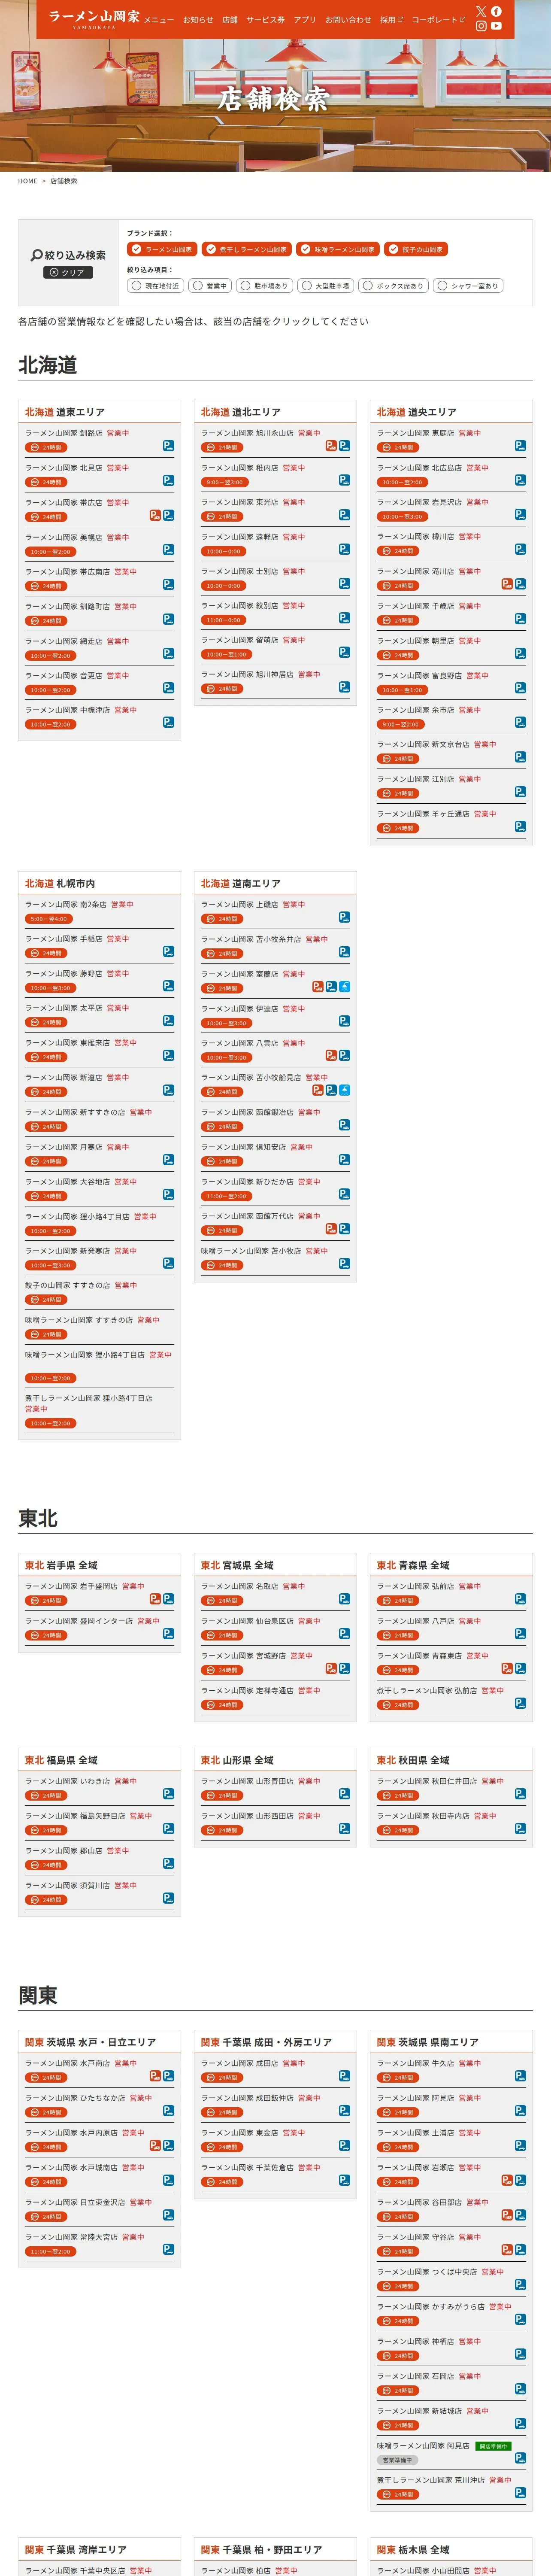The height and width of the screenshot is (2576, 551).
Task: Click parking icon in 恵庭店 row
Action: point(520,446)
